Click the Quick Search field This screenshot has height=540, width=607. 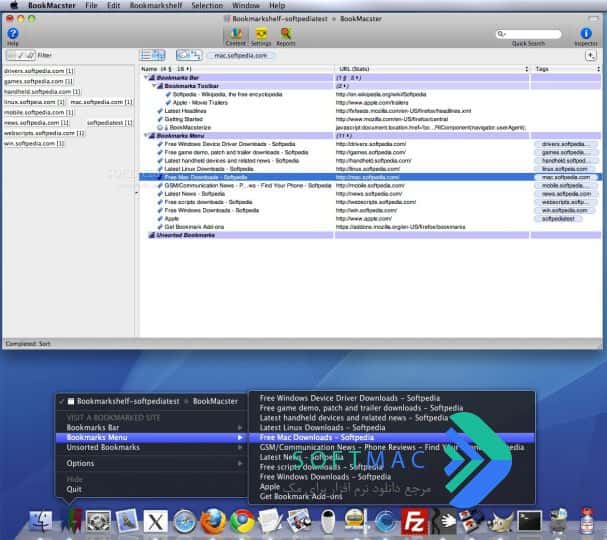528,34
